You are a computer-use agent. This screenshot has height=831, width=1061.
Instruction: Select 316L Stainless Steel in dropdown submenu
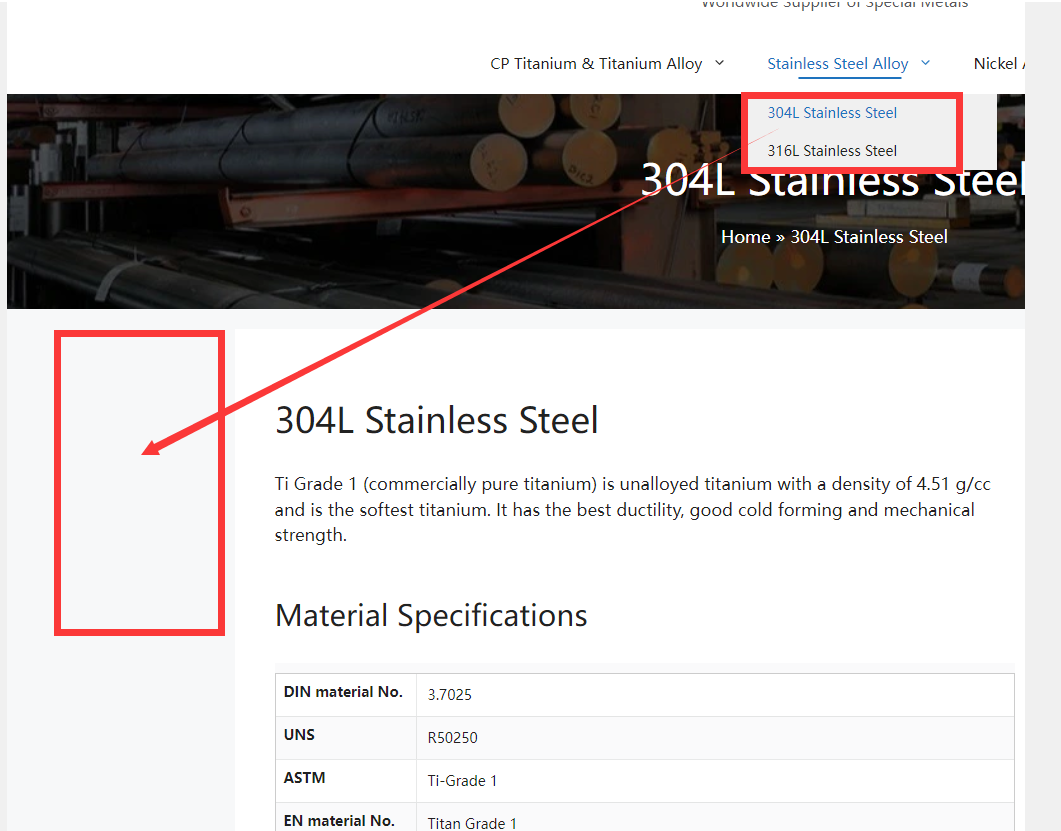point(832,151)
